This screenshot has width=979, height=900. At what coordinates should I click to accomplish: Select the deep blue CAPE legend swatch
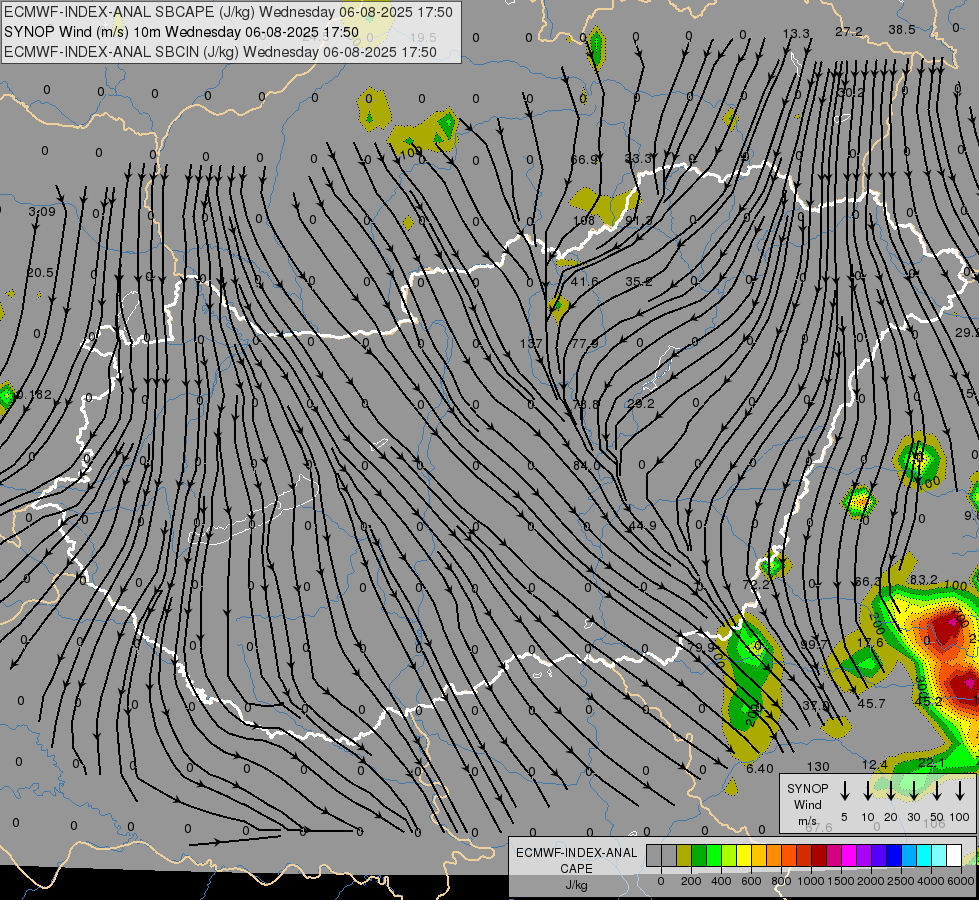893,855
